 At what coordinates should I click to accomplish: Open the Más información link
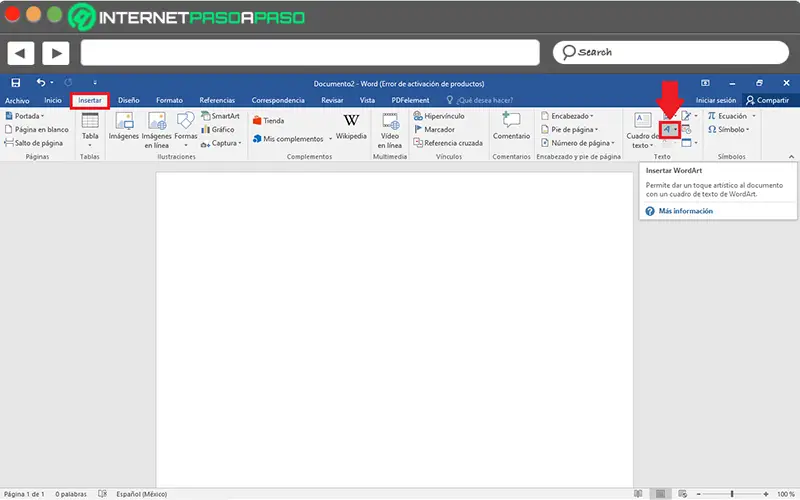[x=685, y=211]
